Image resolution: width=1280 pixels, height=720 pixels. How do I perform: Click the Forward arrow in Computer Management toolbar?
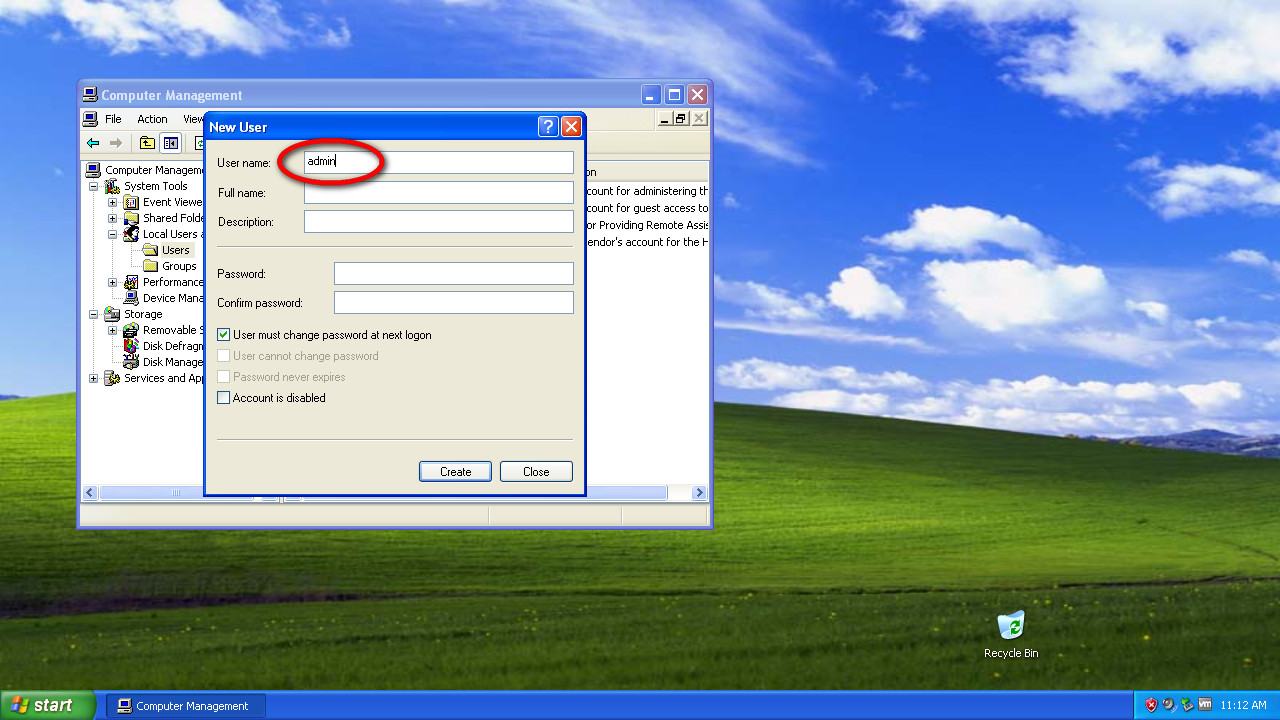point(116,143)
